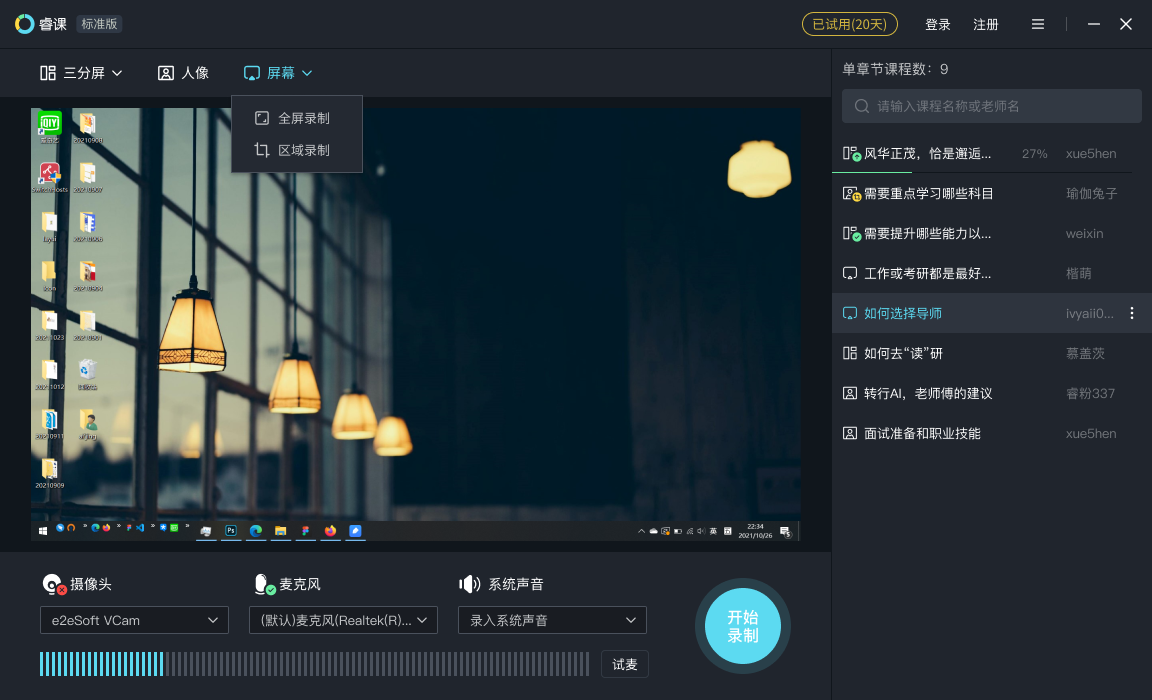The height and width of the screenshot is (700, 1152).
Task: Open the 麦克风(Realtek) microphone dropdown
Action: pos(343,620)
